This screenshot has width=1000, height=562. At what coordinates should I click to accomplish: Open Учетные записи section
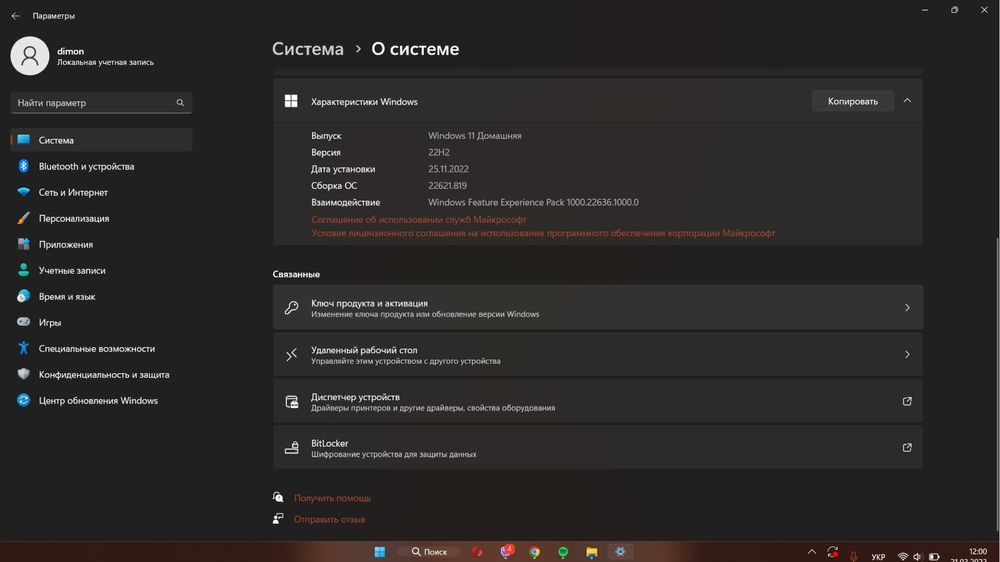pyautogui.click(x=101, y=270)
